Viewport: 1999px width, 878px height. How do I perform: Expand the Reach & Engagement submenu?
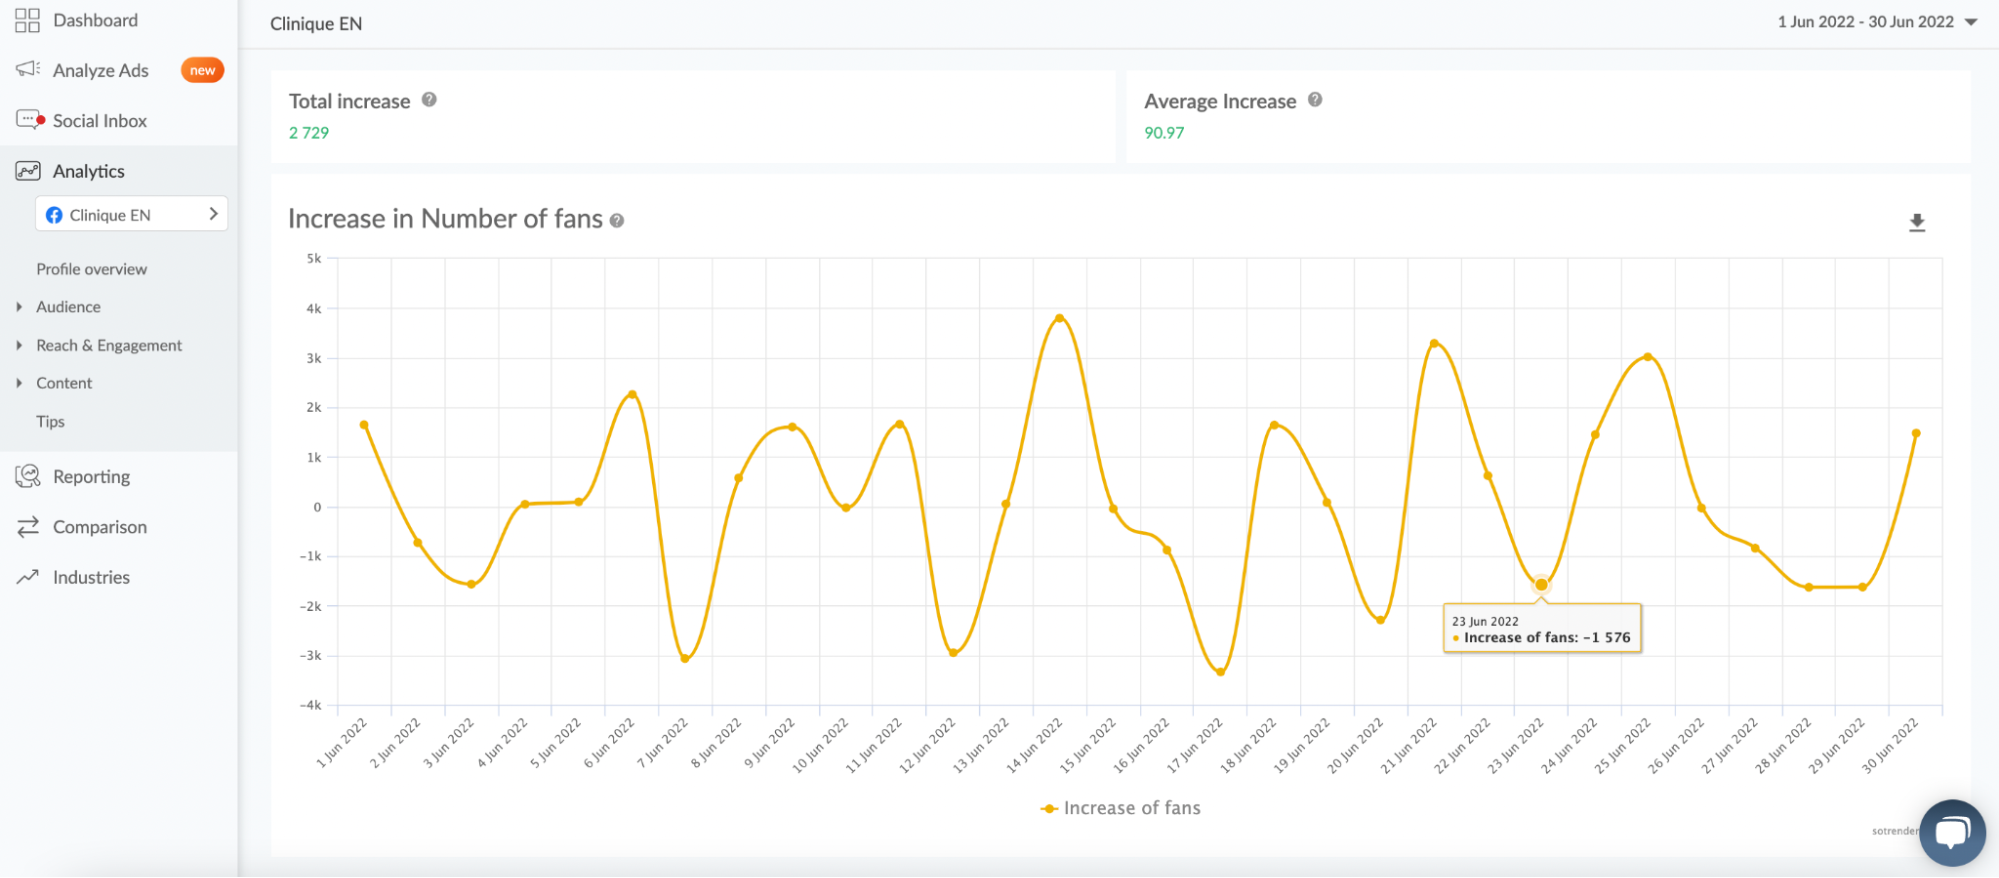pyautogui.click(x=109, y=345)
